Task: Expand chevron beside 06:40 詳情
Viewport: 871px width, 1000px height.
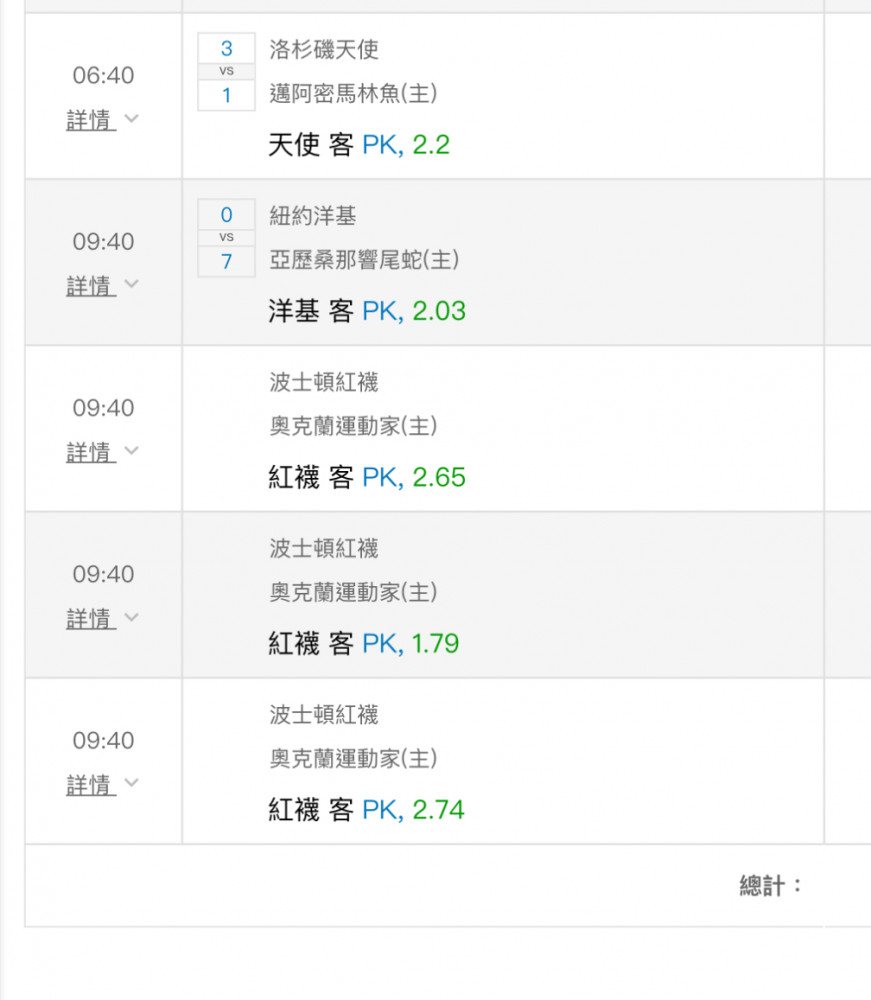Action: (x=131, y=118)
